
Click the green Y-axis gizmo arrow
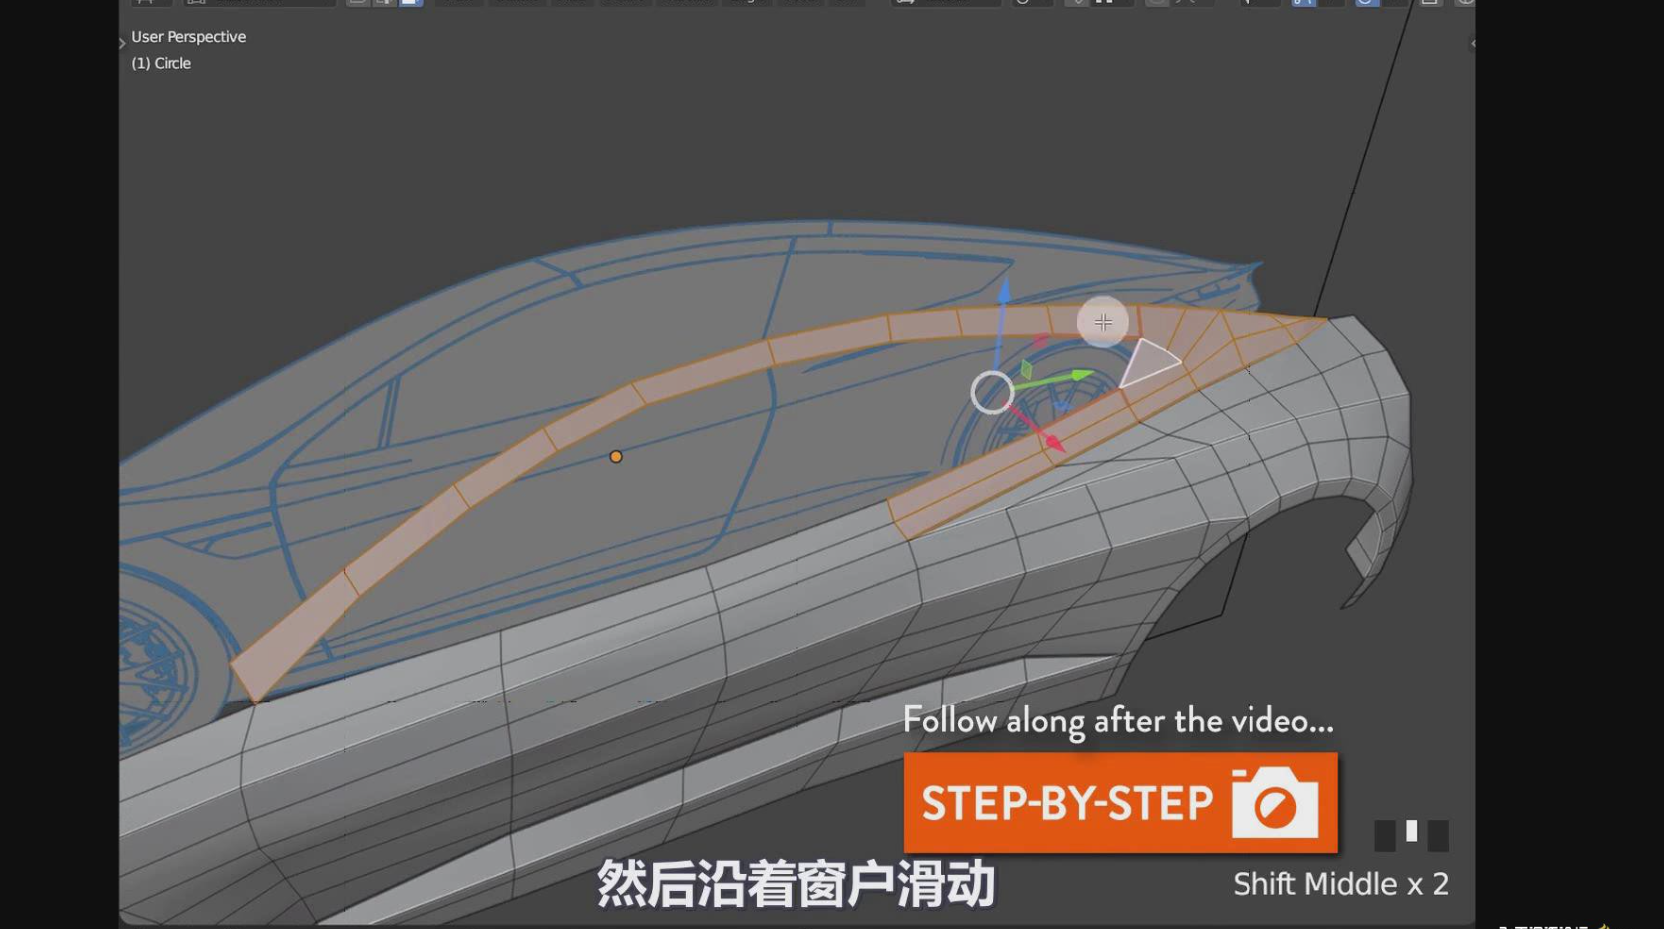[x=1081, y=375]
